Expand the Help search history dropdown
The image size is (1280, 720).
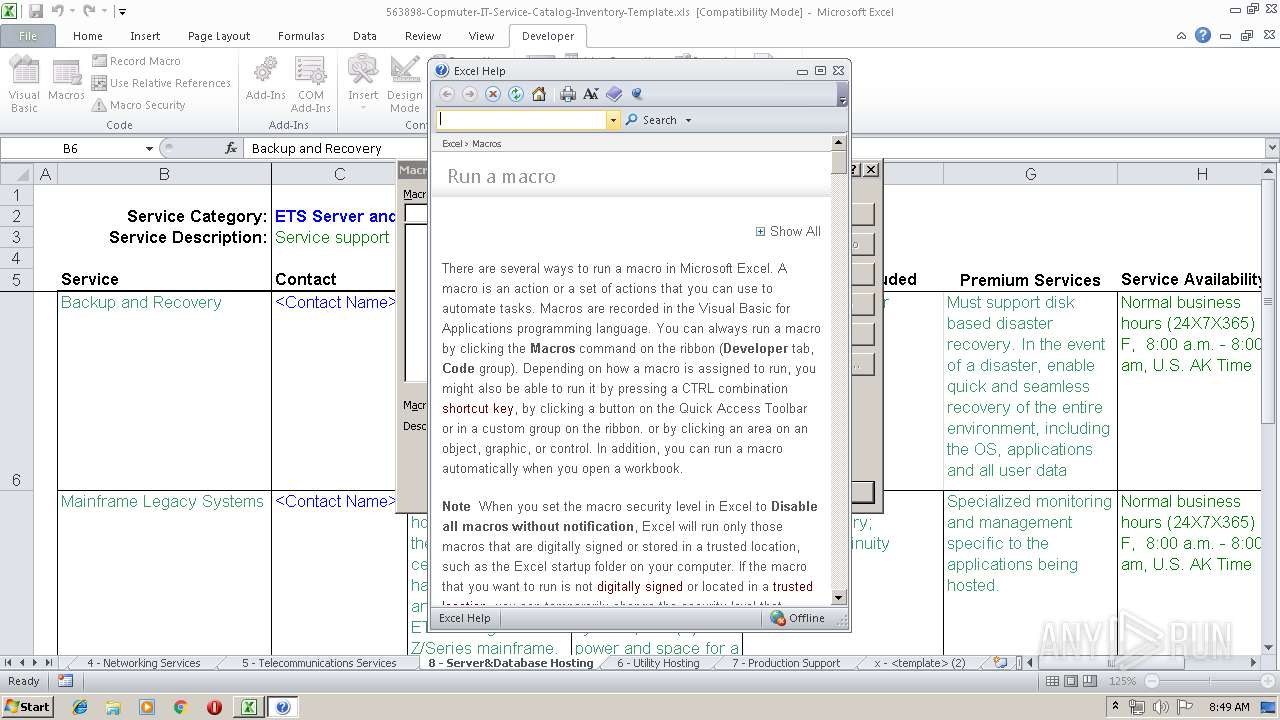click(x=614, y=120)
